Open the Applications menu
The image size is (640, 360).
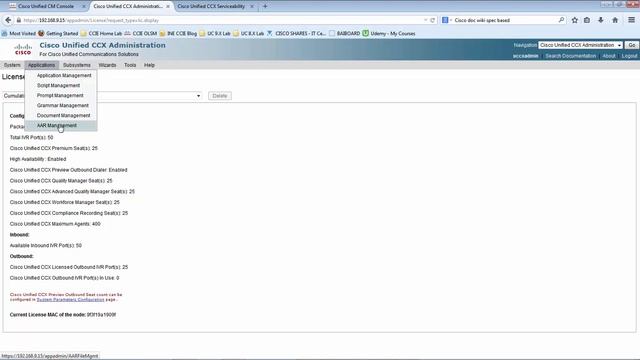[x=41, y=65]
